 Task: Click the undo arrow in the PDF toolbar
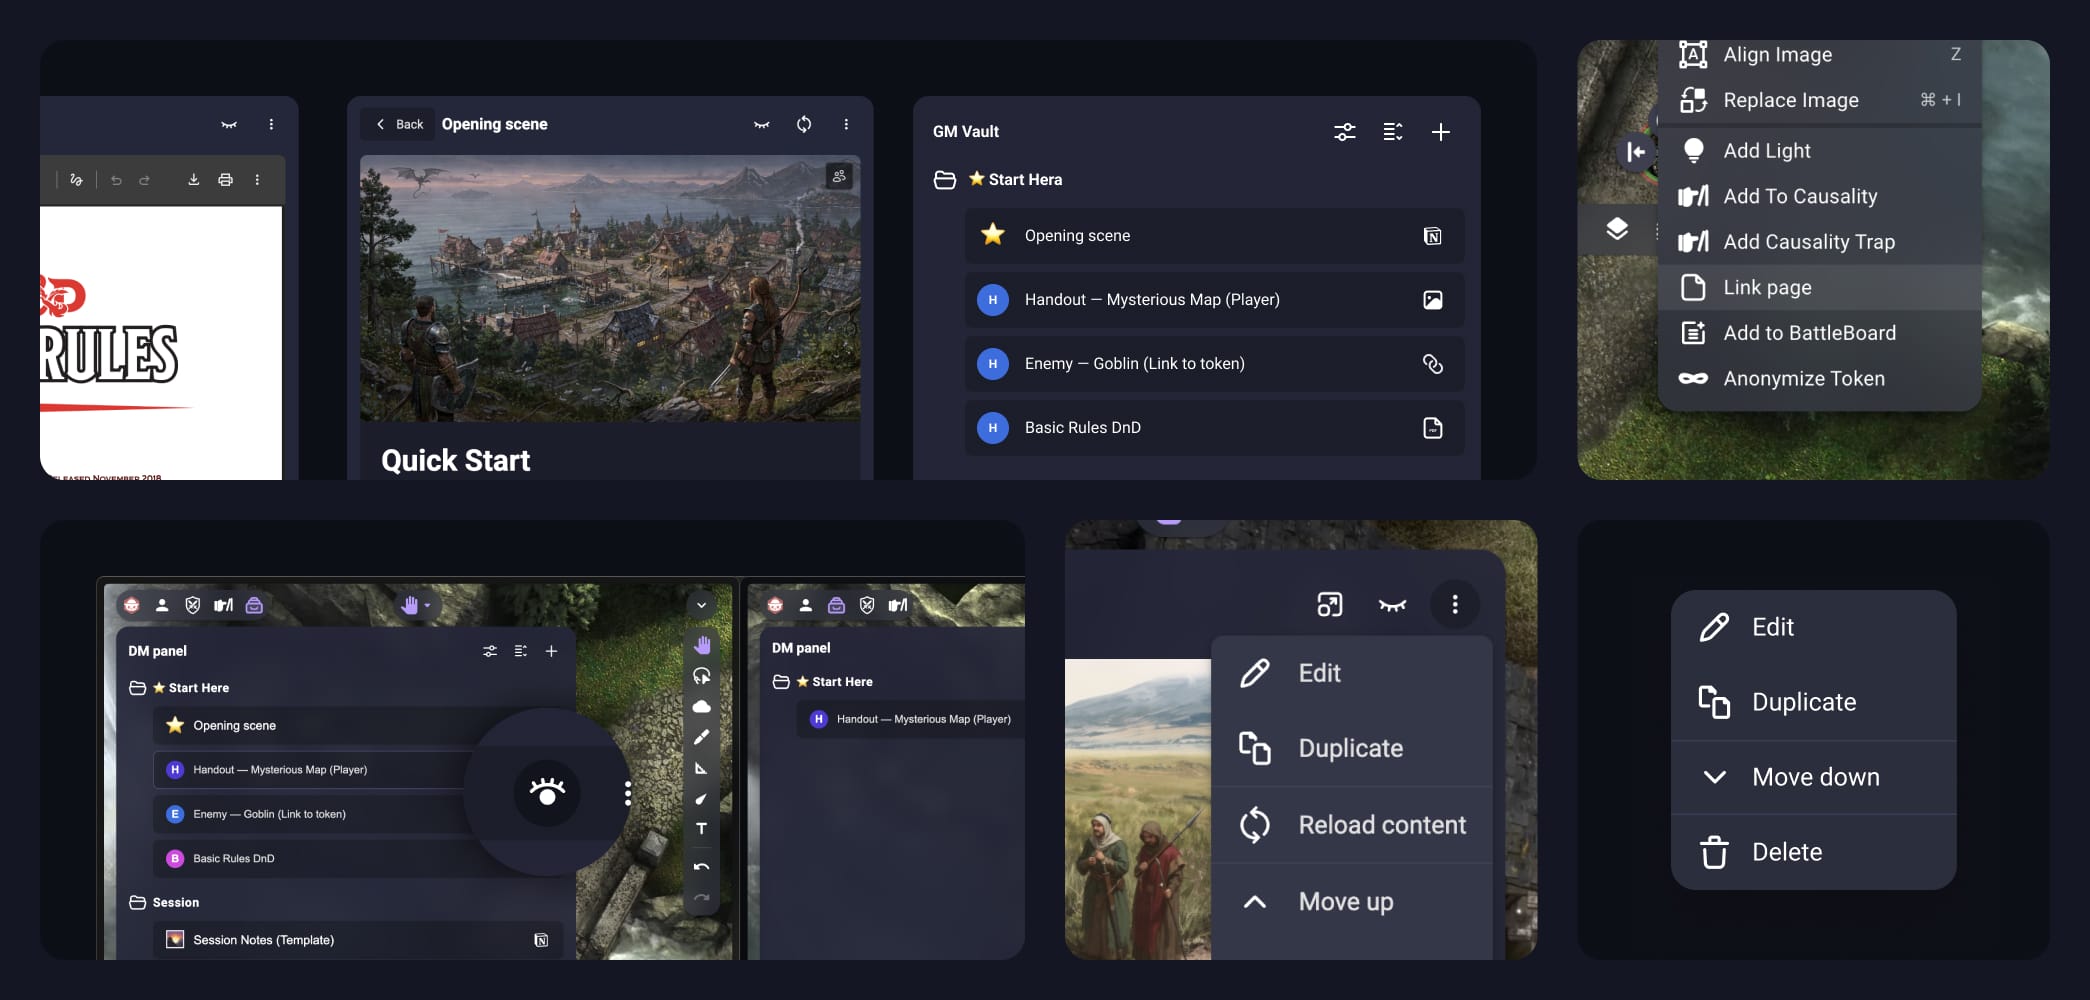click(116, 180)
